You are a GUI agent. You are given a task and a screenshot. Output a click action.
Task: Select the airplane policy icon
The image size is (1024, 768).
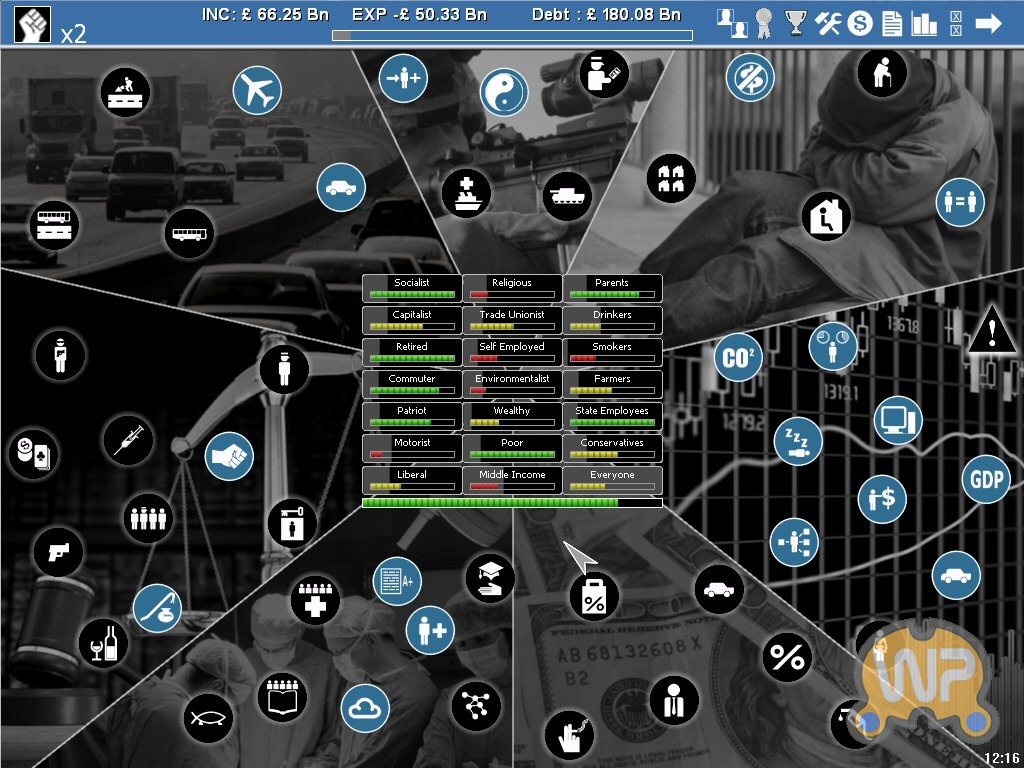click(x=258, y=91)
